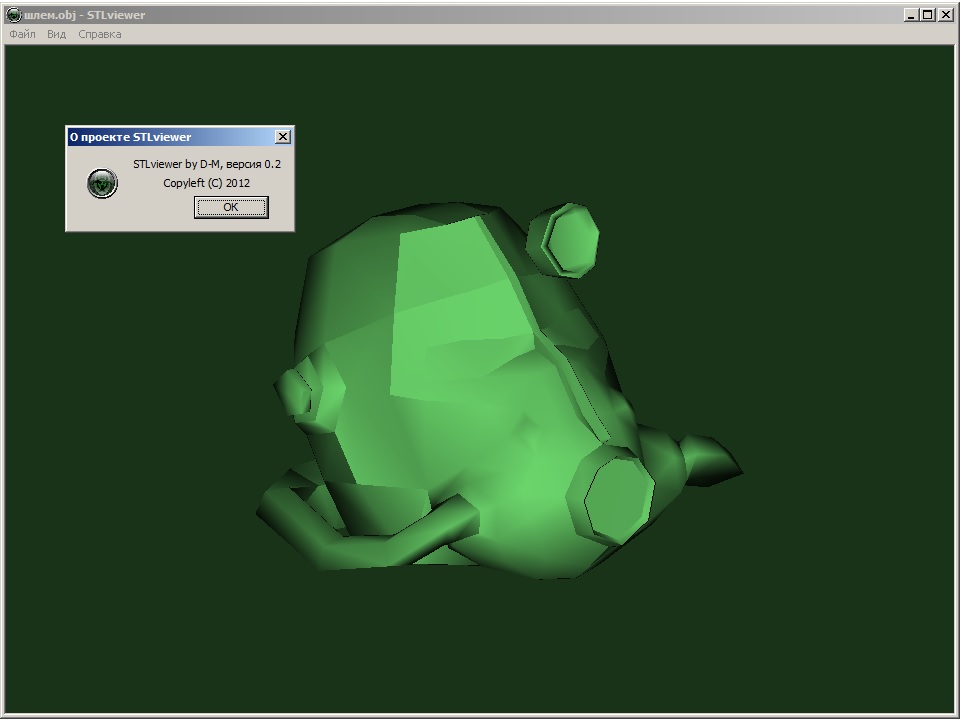960x720 pixels.
Task: Click the 'О проекте STLviewer' dialog title
Action: [x=130, y=137]
